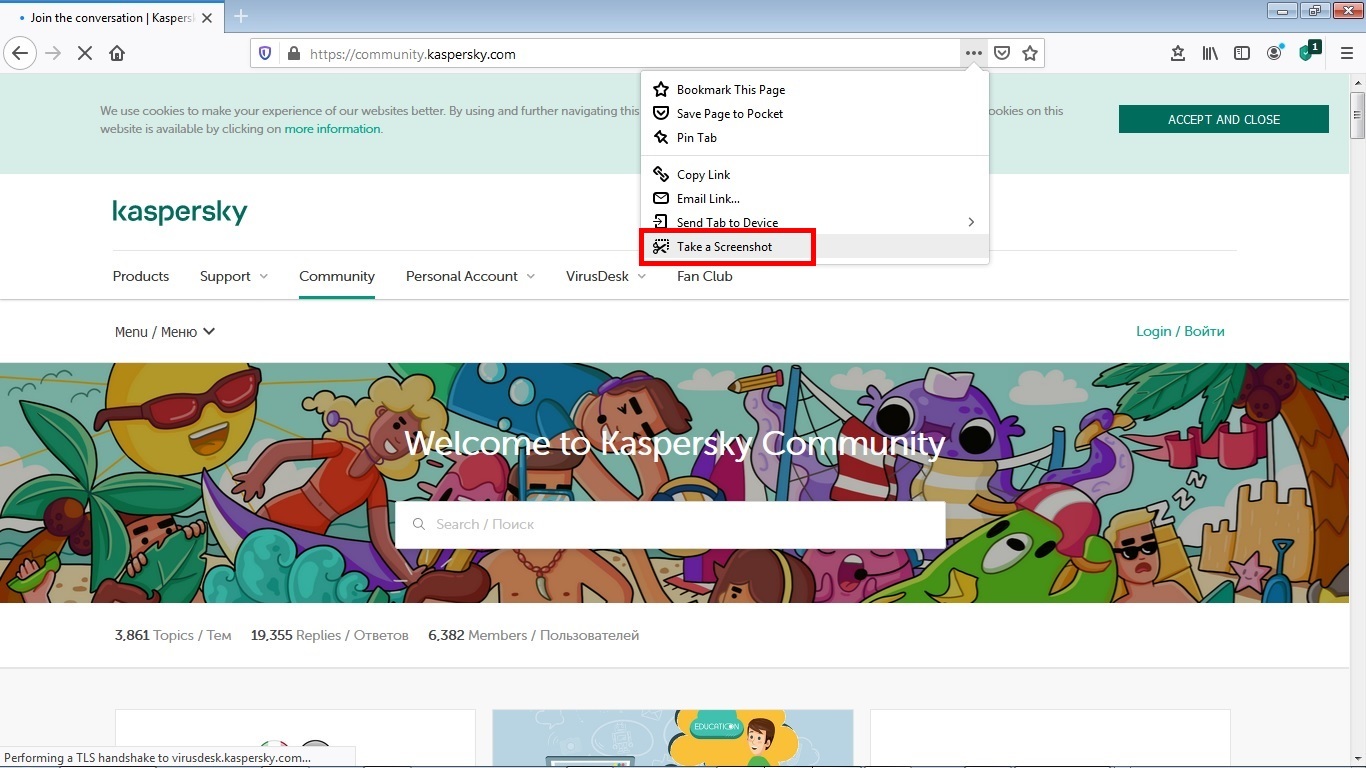Screen dimensions: 1366x768
Task: Expand the VirusDesk dropdown
Action: pos(606,276)
